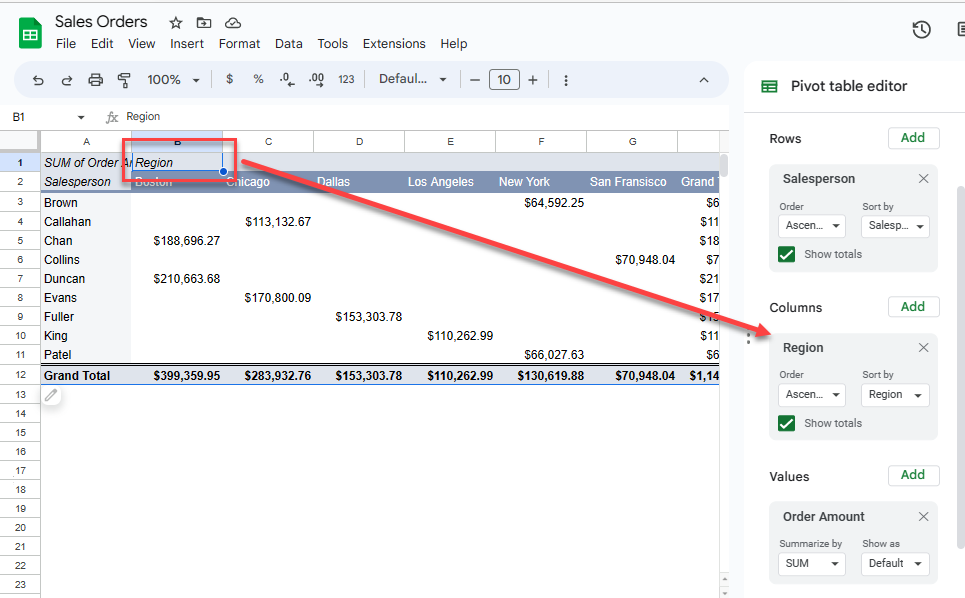This screenshot has height=598, width=965.
Task: Print the spreadsheet using the printer icon
Action: tap(96, 80)
